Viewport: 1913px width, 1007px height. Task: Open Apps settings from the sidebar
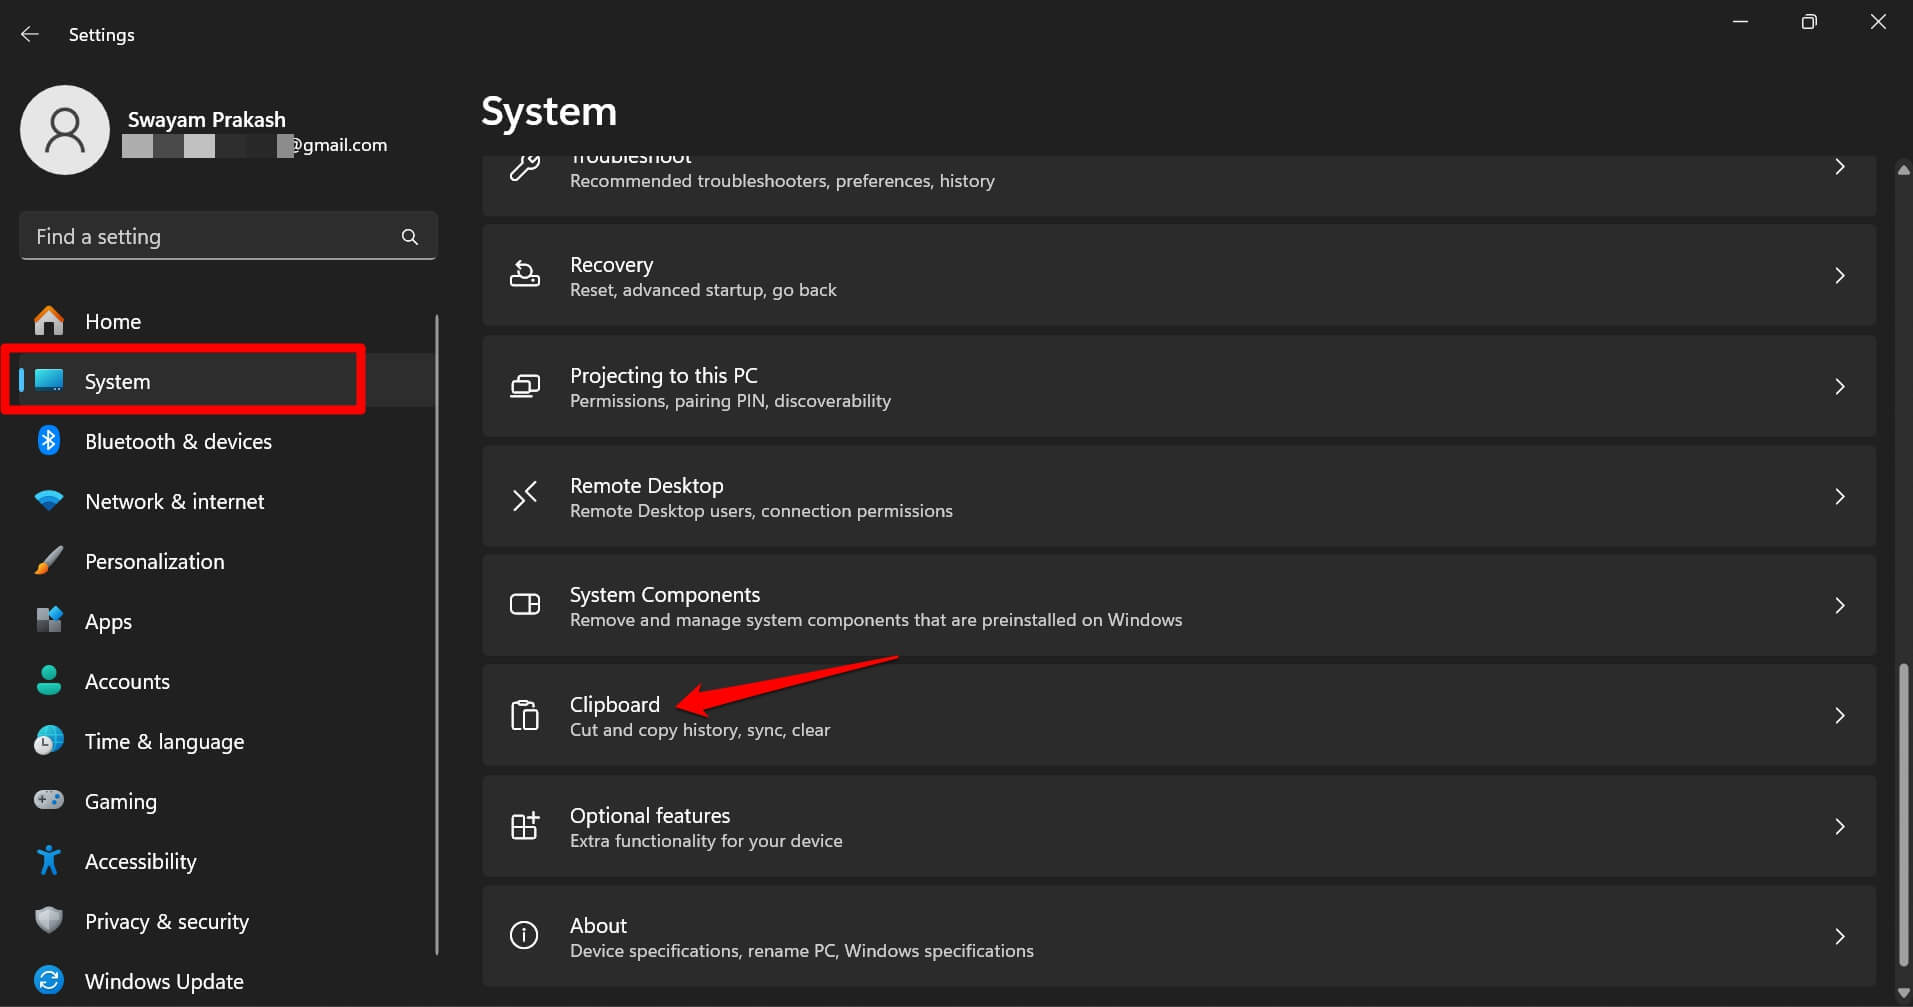[108, 621]
